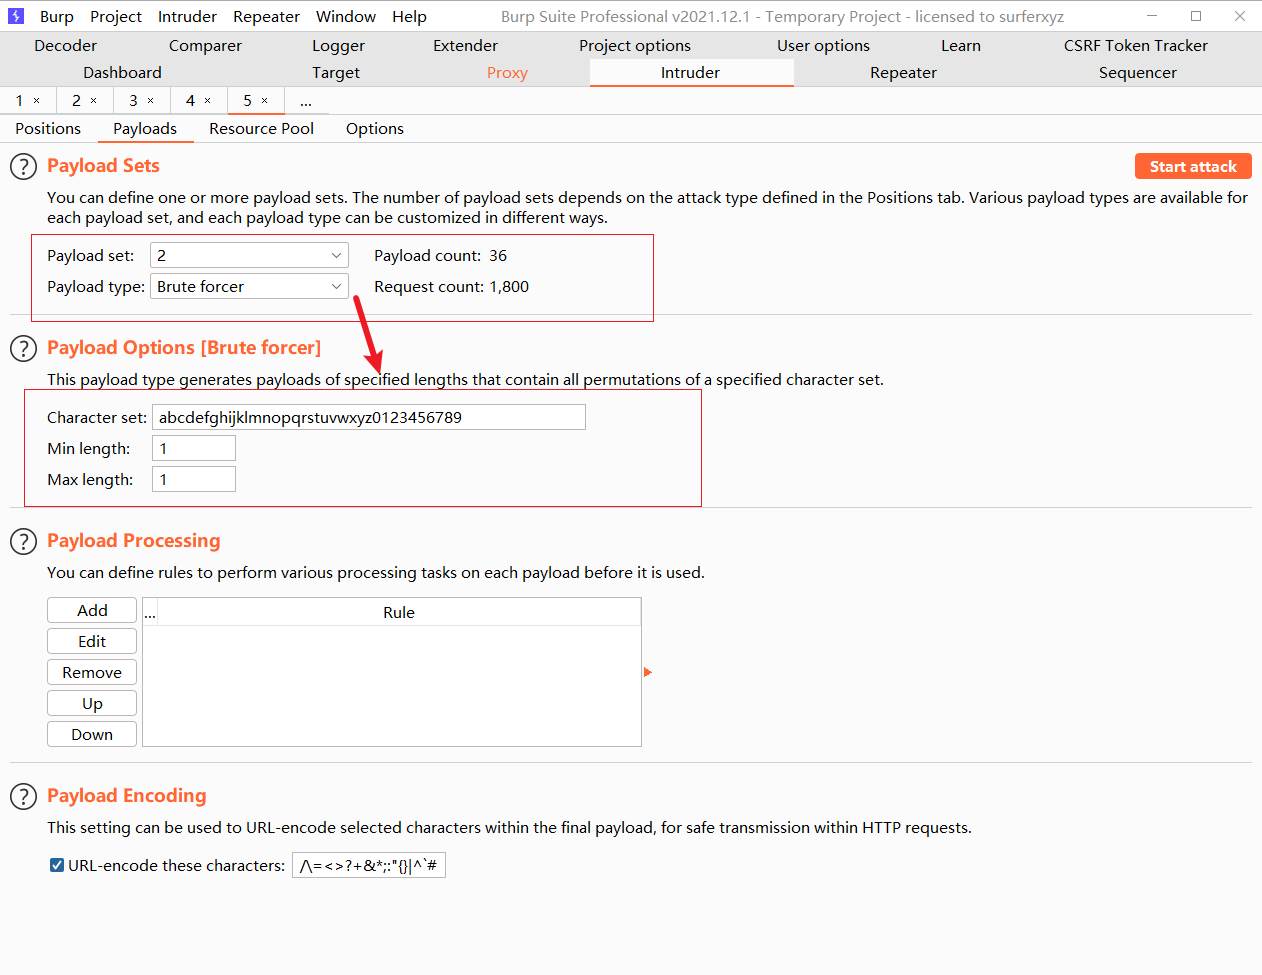Switch to Positions sub-tab
This screenshot has height=975, width=1262.
coord(48,129)
